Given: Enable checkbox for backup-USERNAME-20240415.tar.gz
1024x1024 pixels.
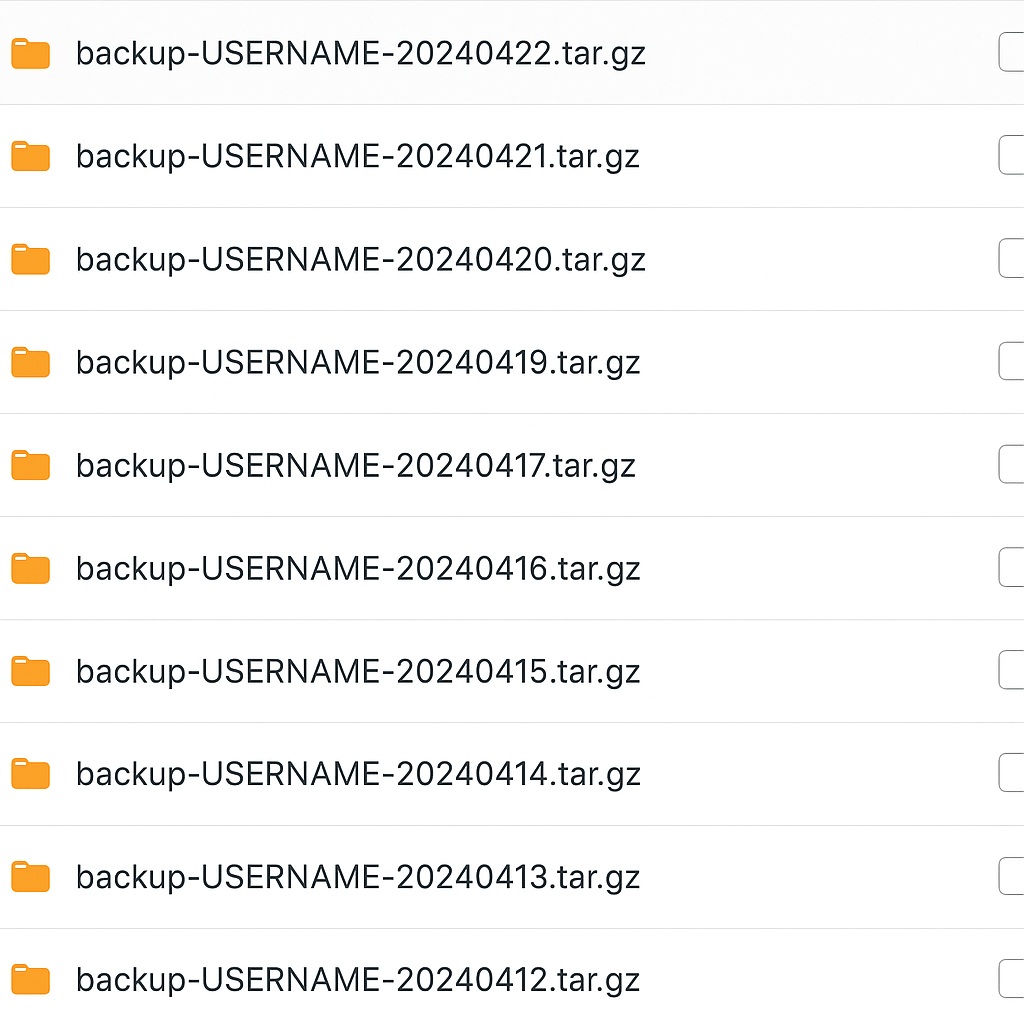Looking at the screenshot, I should 1012,670.
